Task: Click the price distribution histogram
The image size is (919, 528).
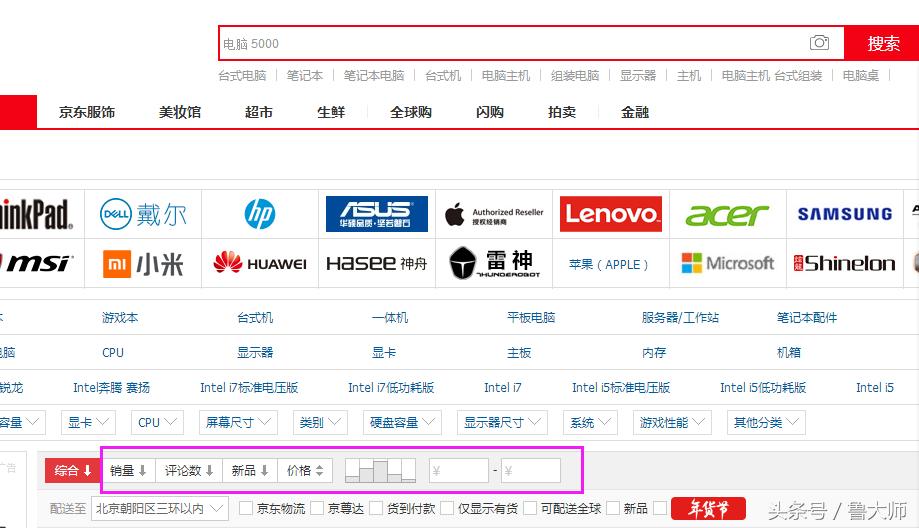Action: [380, 471]
